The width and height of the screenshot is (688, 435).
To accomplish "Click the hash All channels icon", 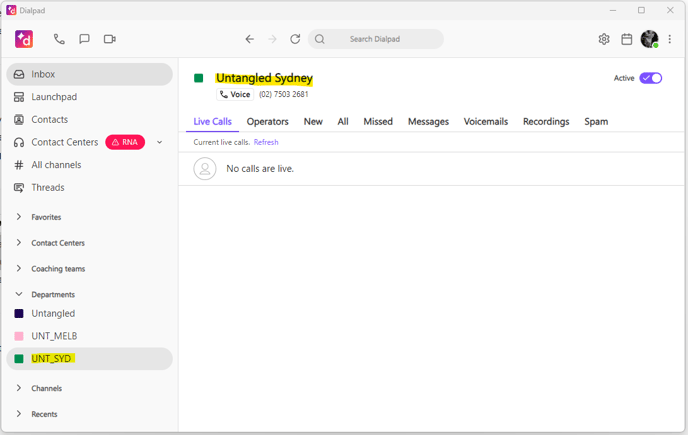I will pos(19,165).
